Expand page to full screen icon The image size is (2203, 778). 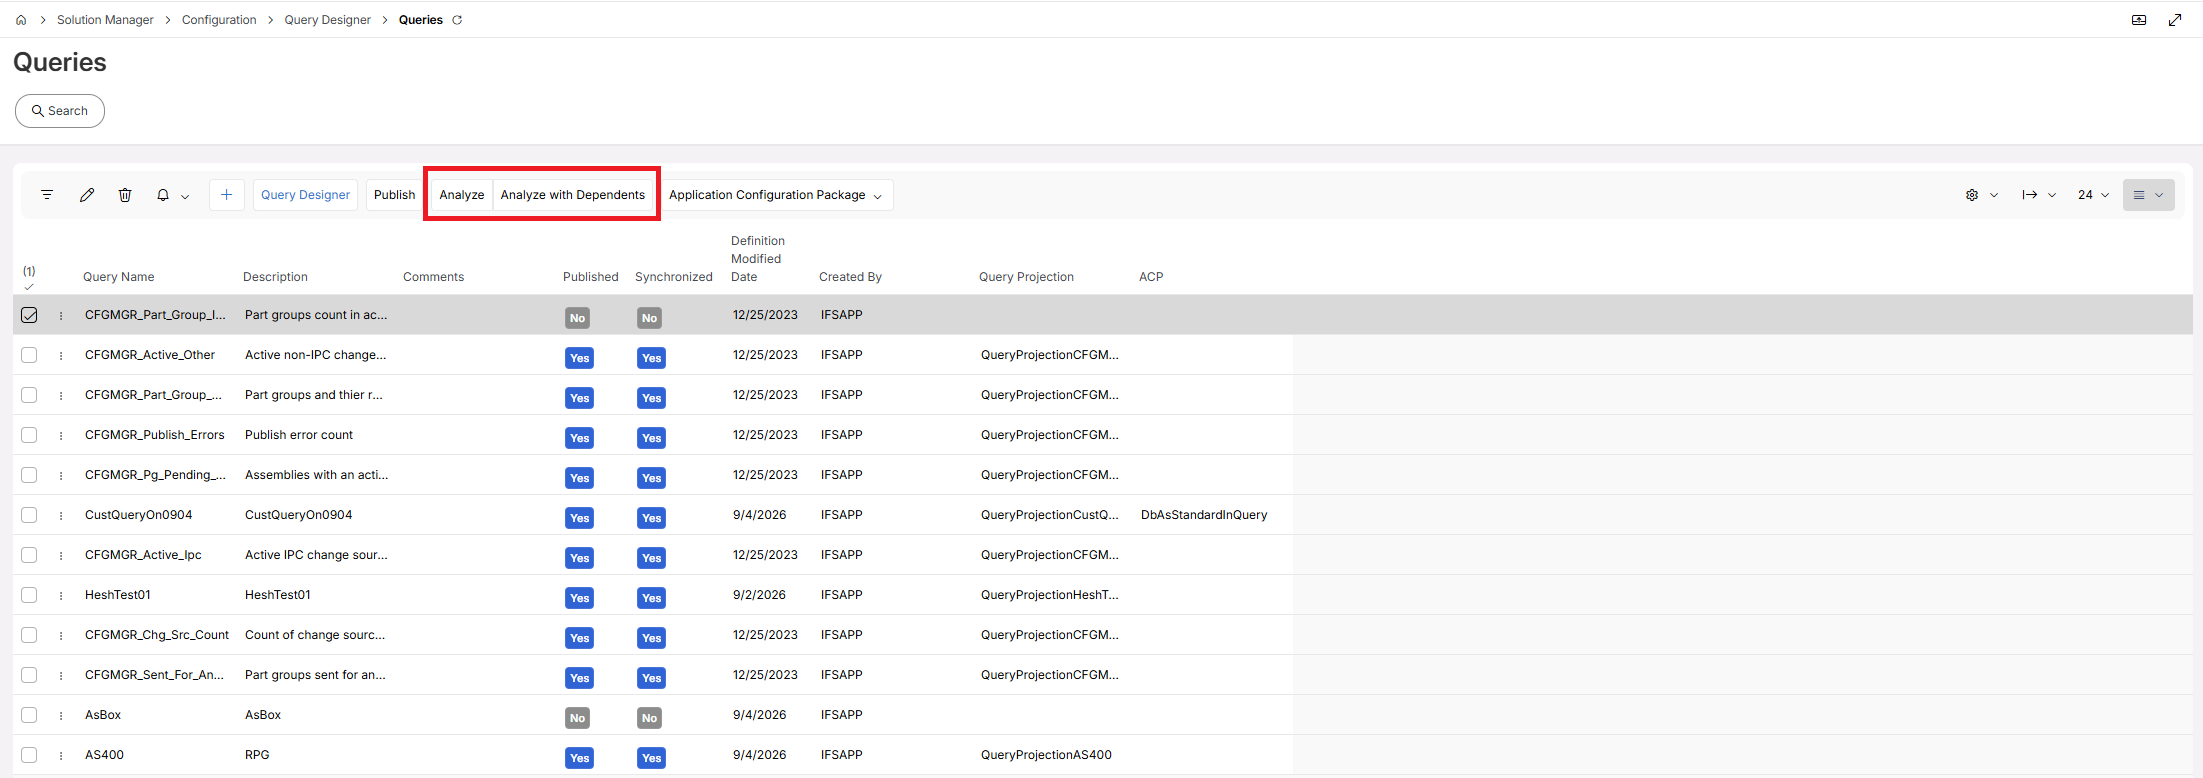pyautogui.click(x=2175, y=20)
